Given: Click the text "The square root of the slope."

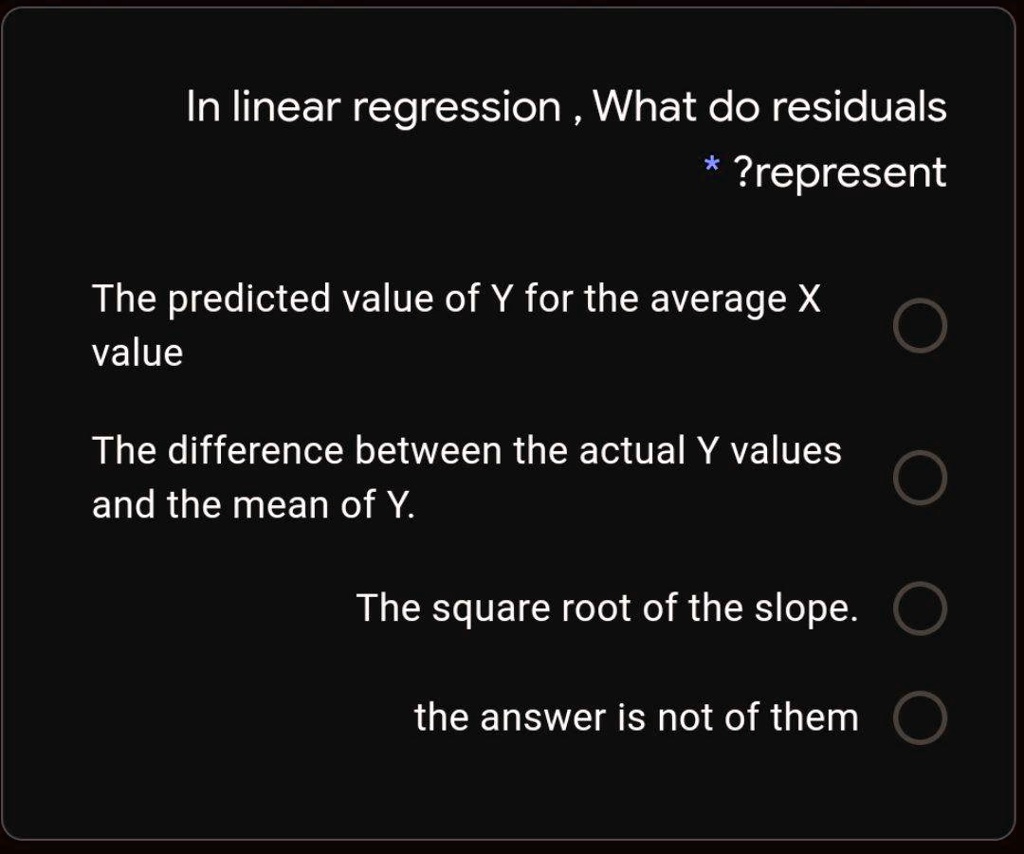Looking at the screenshot, I should [608, 607].
